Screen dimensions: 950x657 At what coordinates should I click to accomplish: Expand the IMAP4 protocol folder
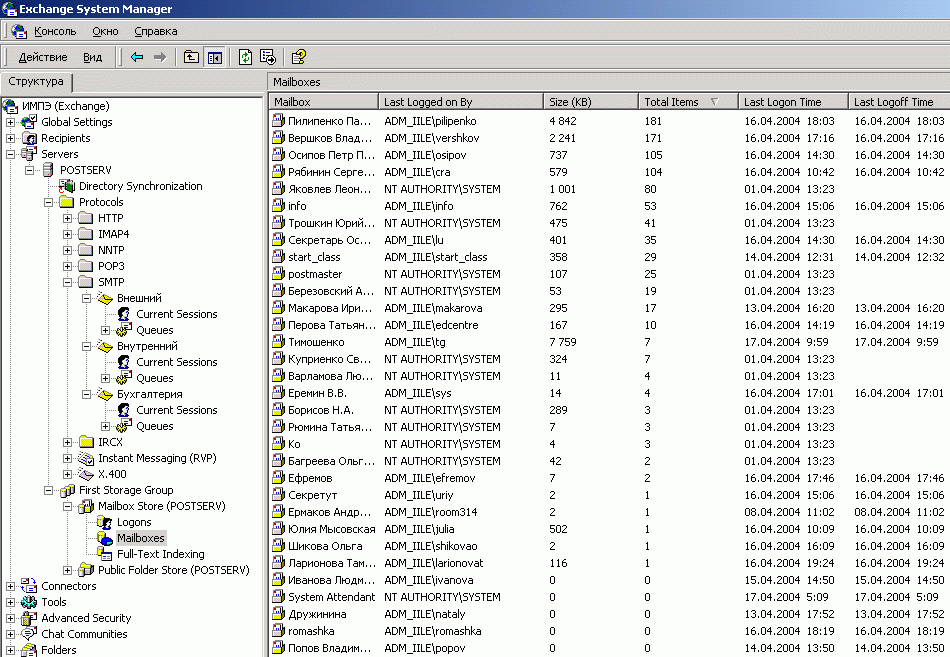coord(67,235)
